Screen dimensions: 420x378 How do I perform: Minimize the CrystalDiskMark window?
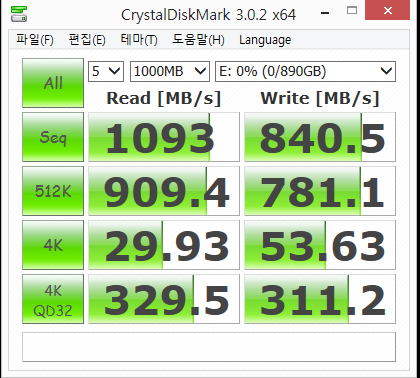325,12
